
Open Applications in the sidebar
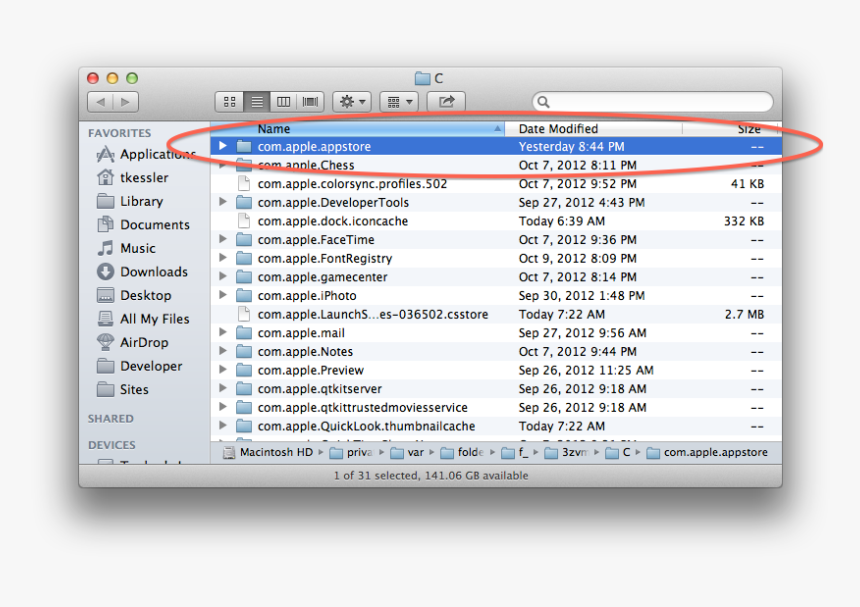tap(146, 155)
